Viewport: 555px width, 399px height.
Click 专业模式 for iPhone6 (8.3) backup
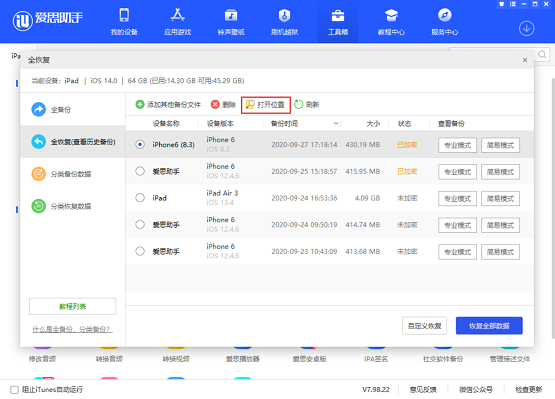457,145
